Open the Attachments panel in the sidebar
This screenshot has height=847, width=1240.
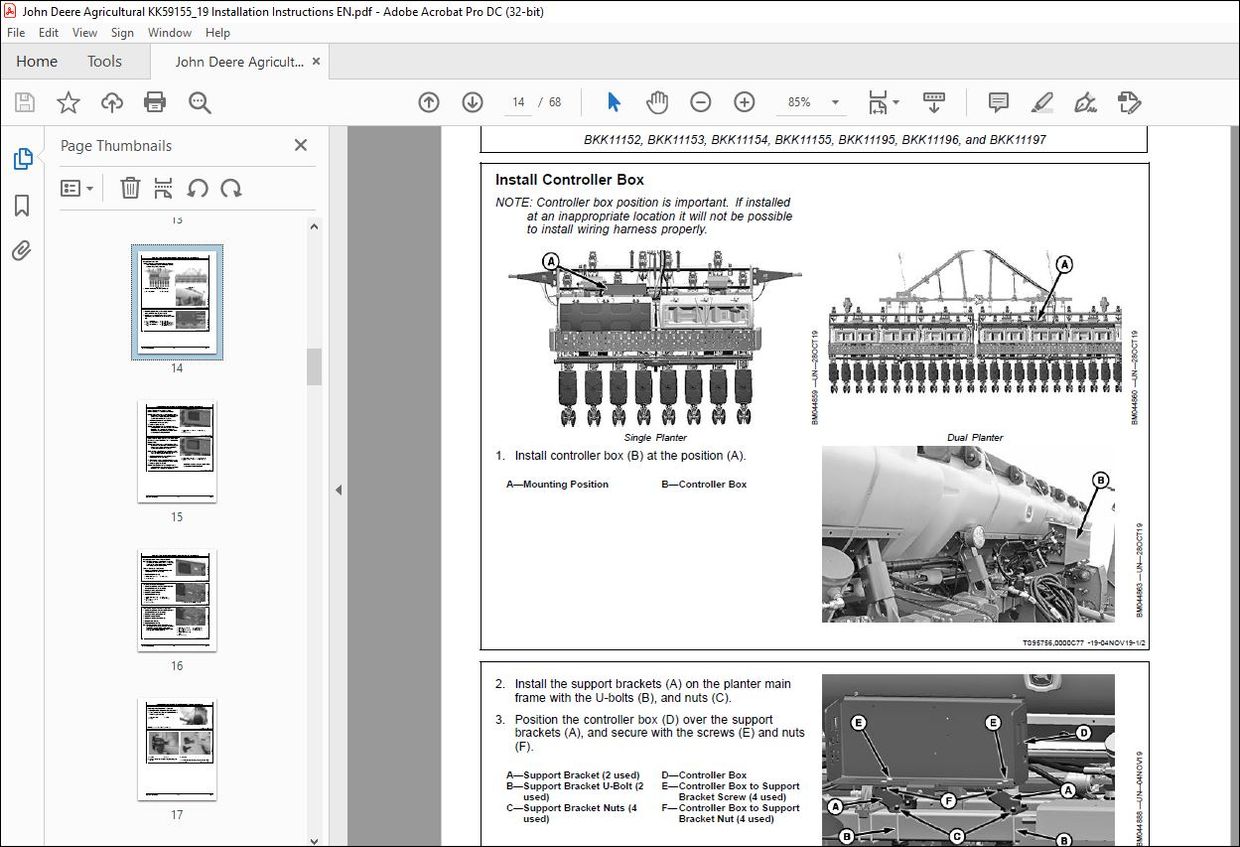[22, 251]
